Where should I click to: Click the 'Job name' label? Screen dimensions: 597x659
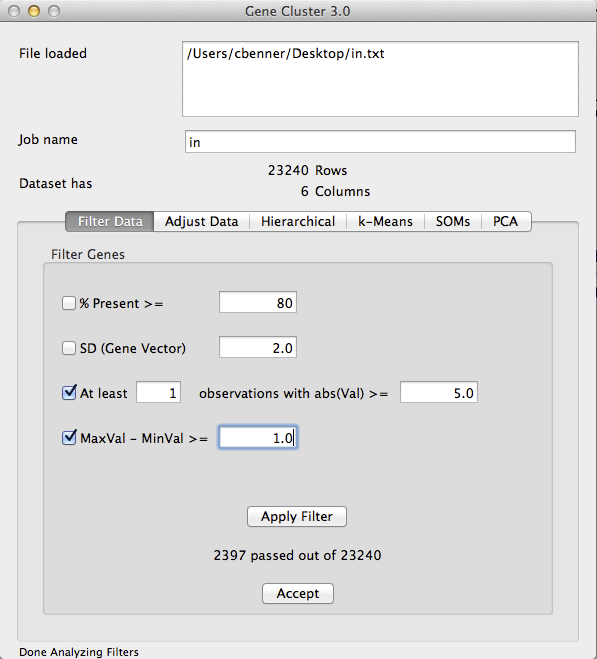48,140
